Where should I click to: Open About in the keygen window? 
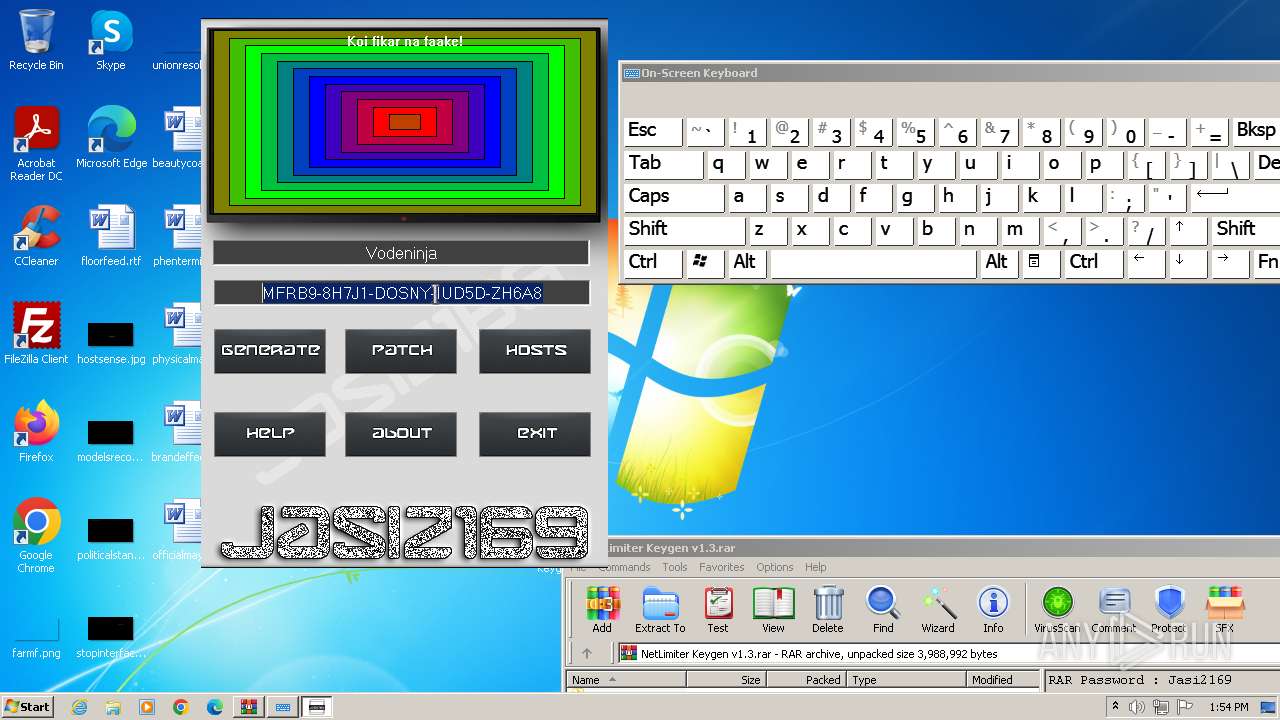(401, 434)
